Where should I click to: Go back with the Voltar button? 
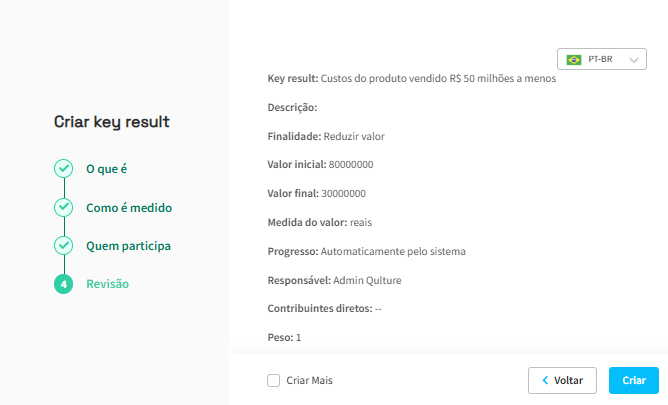point(562,380)
